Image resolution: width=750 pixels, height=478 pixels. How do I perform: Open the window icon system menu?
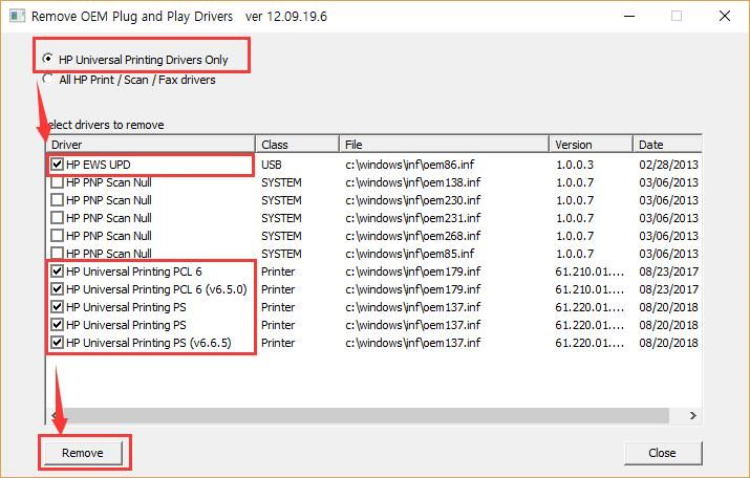[x=17, y=16]
